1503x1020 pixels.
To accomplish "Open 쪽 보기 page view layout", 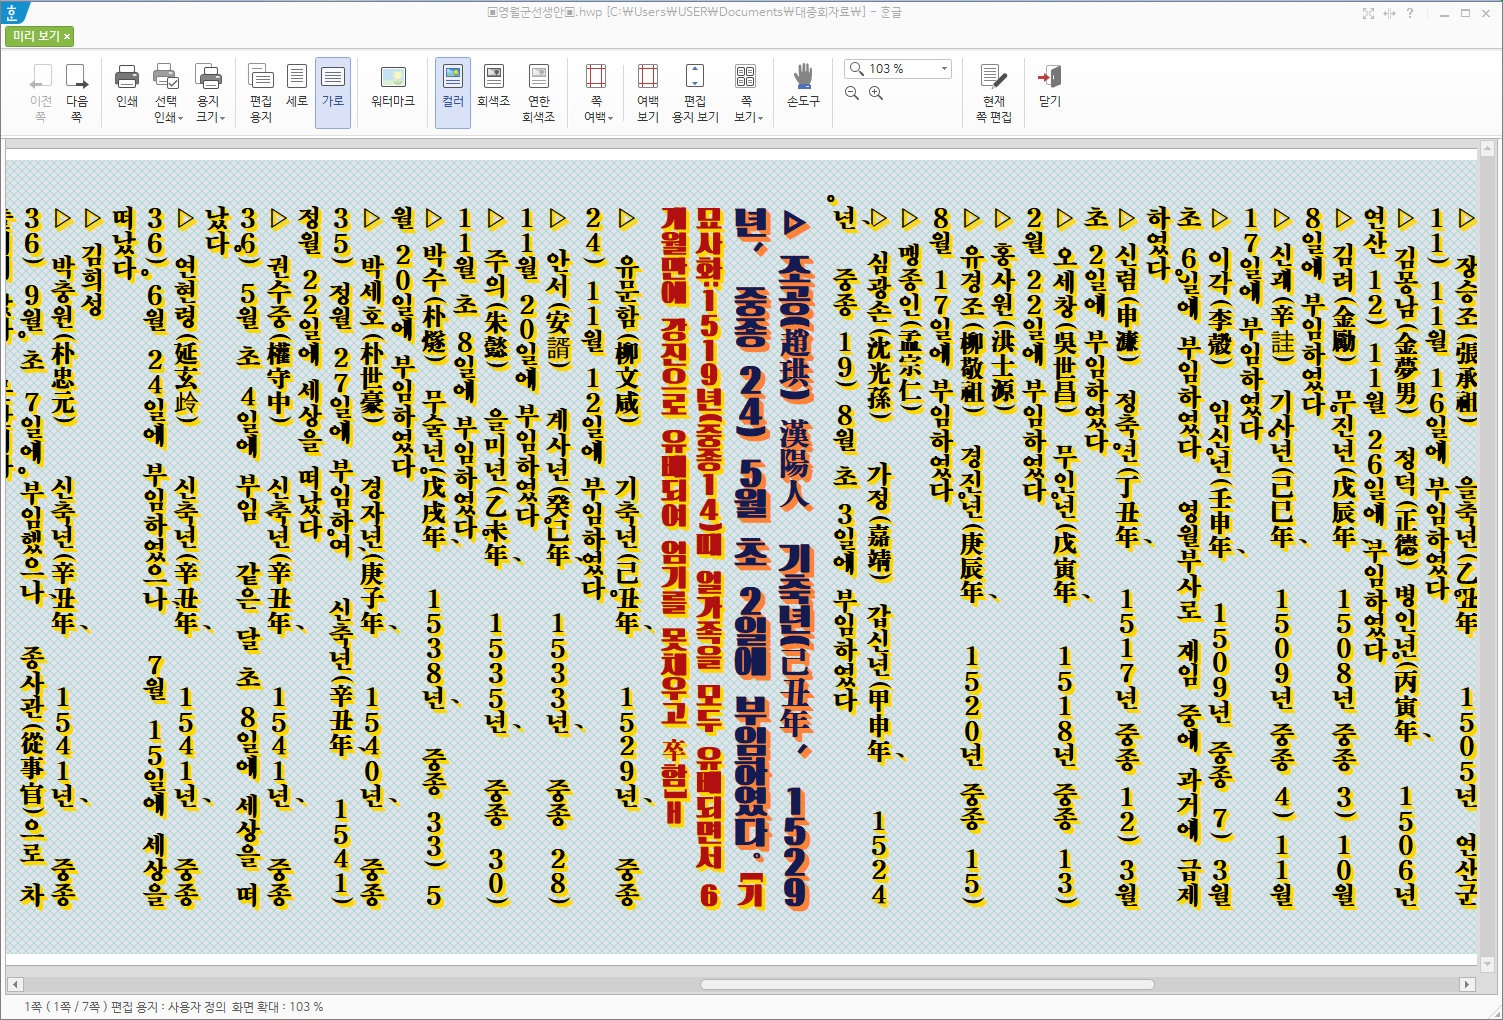I will point(746,92).
